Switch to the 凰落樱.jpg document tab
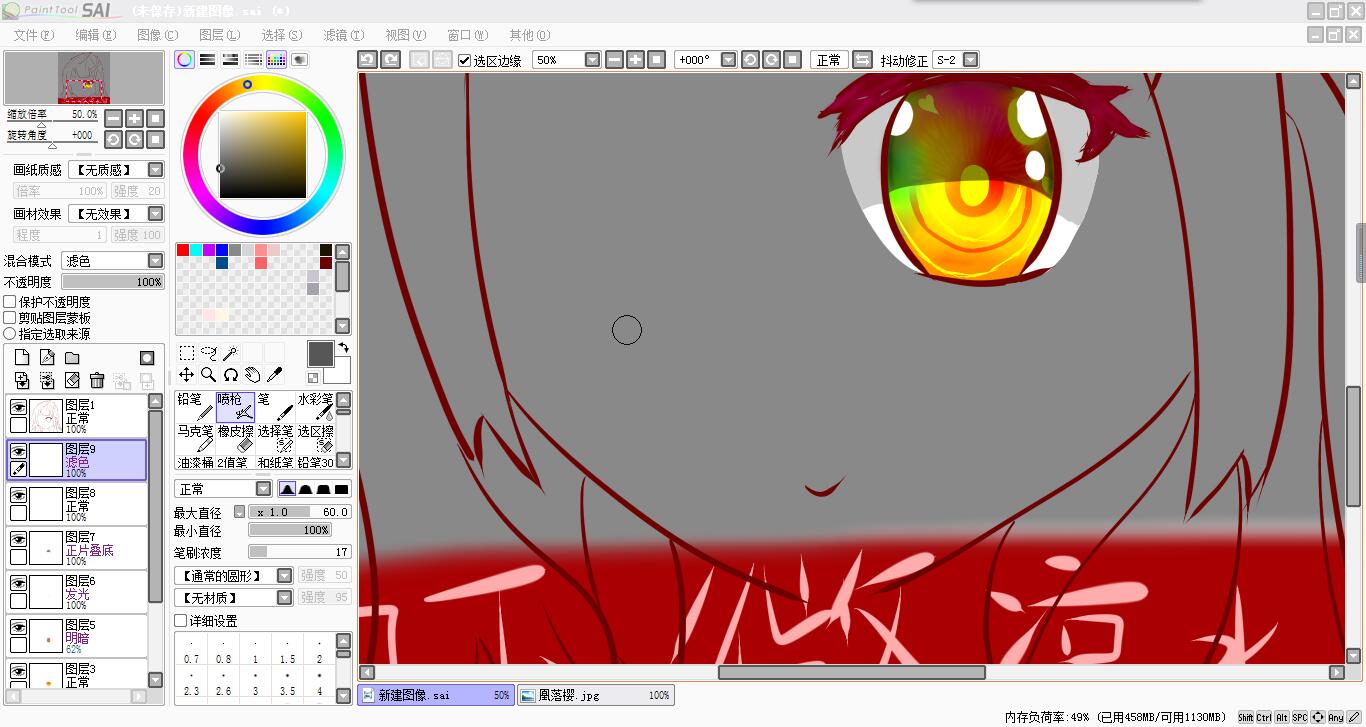This screenshot has width=1366, height=727. (596, 695)
